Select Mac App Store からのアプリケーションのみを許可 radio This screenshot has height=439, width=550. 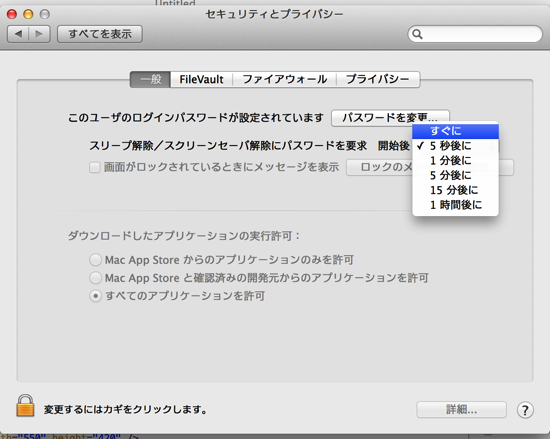click(95, 260)
